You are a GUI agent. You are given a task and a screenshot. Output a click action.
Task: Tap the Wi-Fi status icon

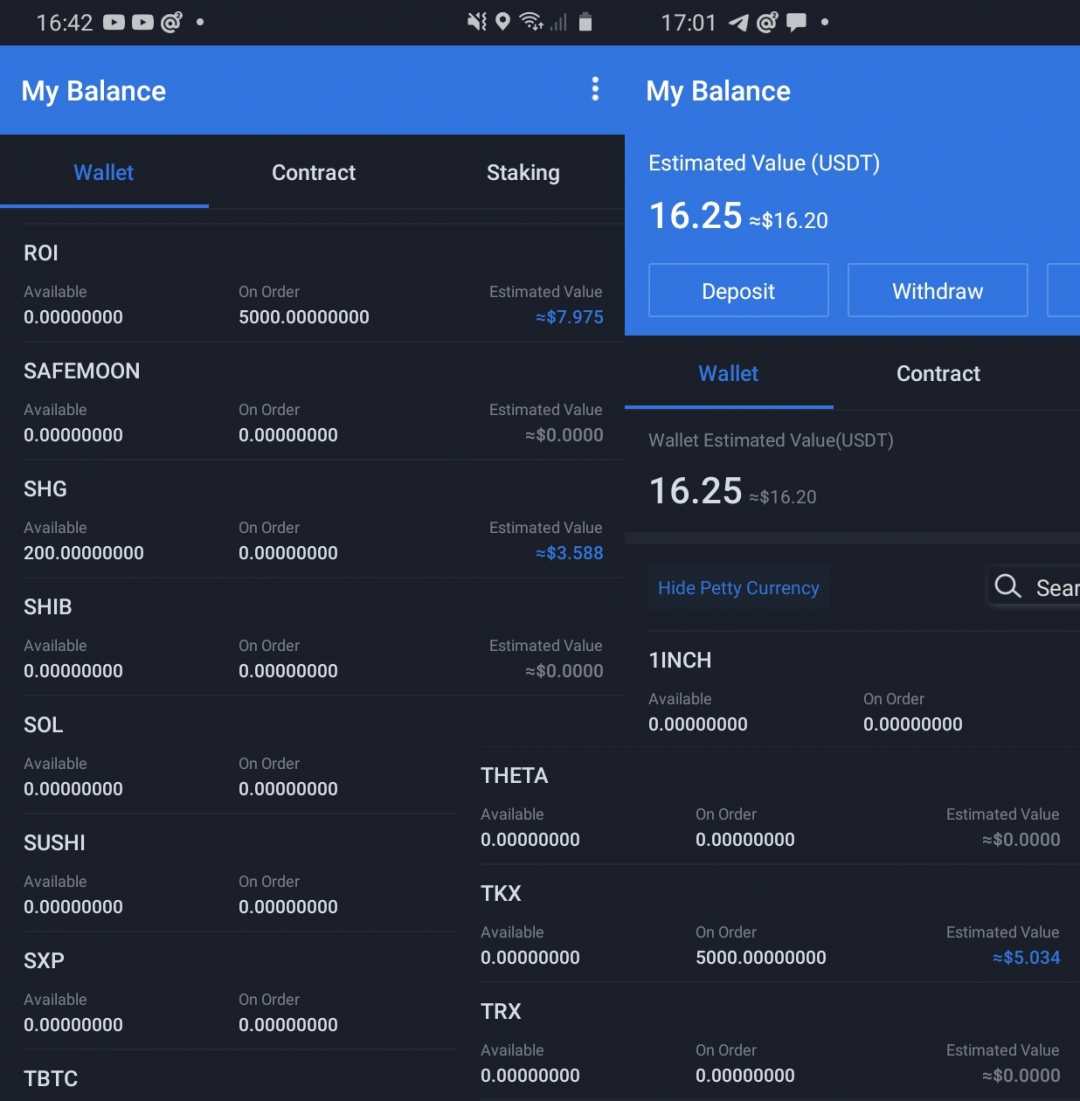[531, 22]
